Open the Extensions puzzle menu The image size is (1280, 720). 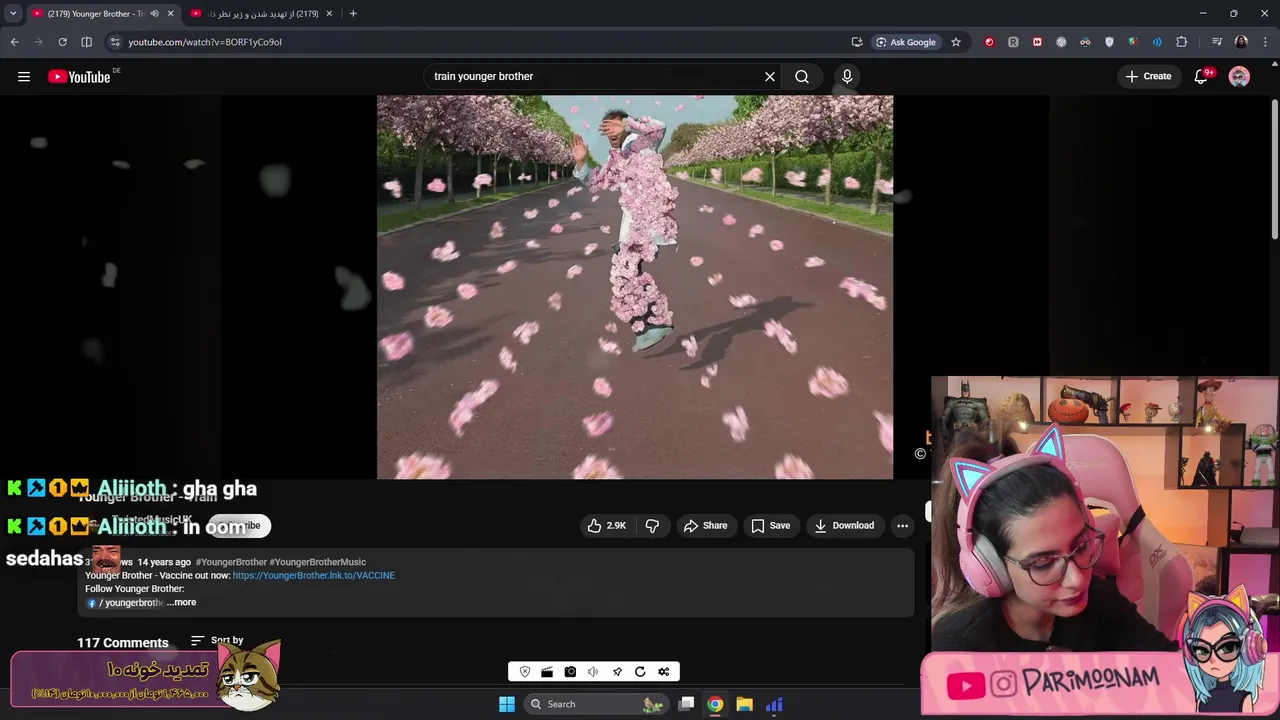[x=1182, y=42]
